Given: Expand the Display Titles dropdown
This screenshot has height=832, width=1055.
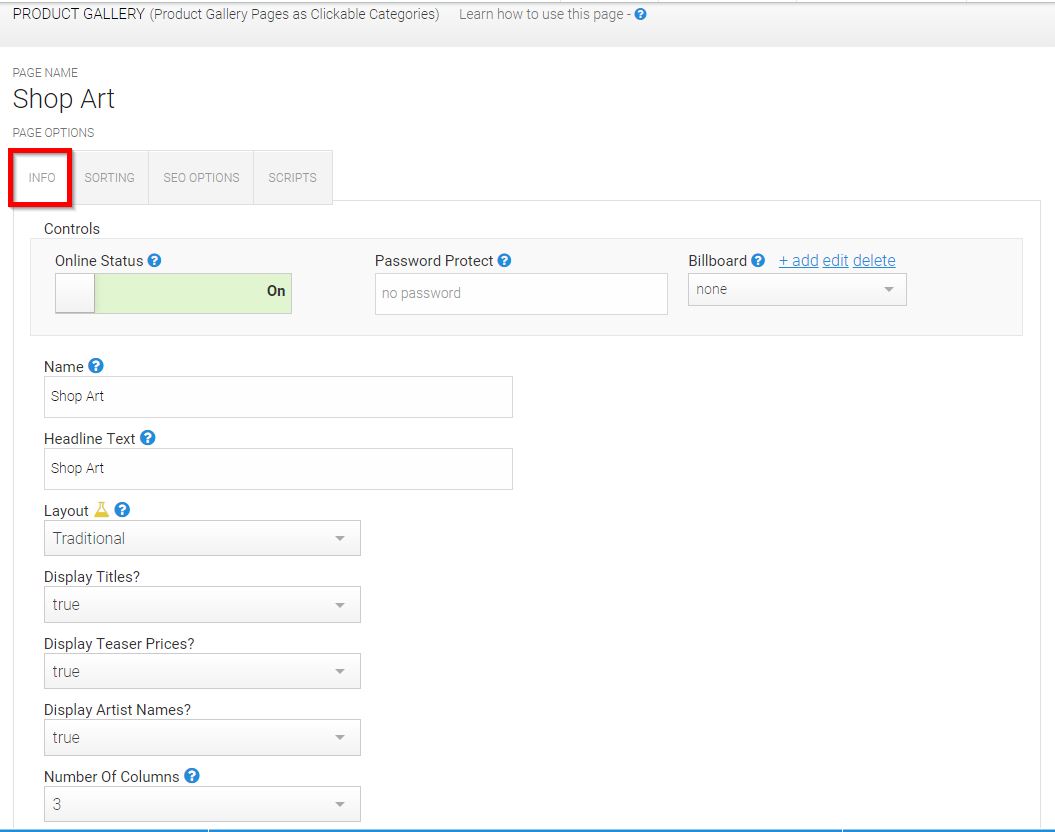Looking at the screenshot, I should [x=202, y=605].
